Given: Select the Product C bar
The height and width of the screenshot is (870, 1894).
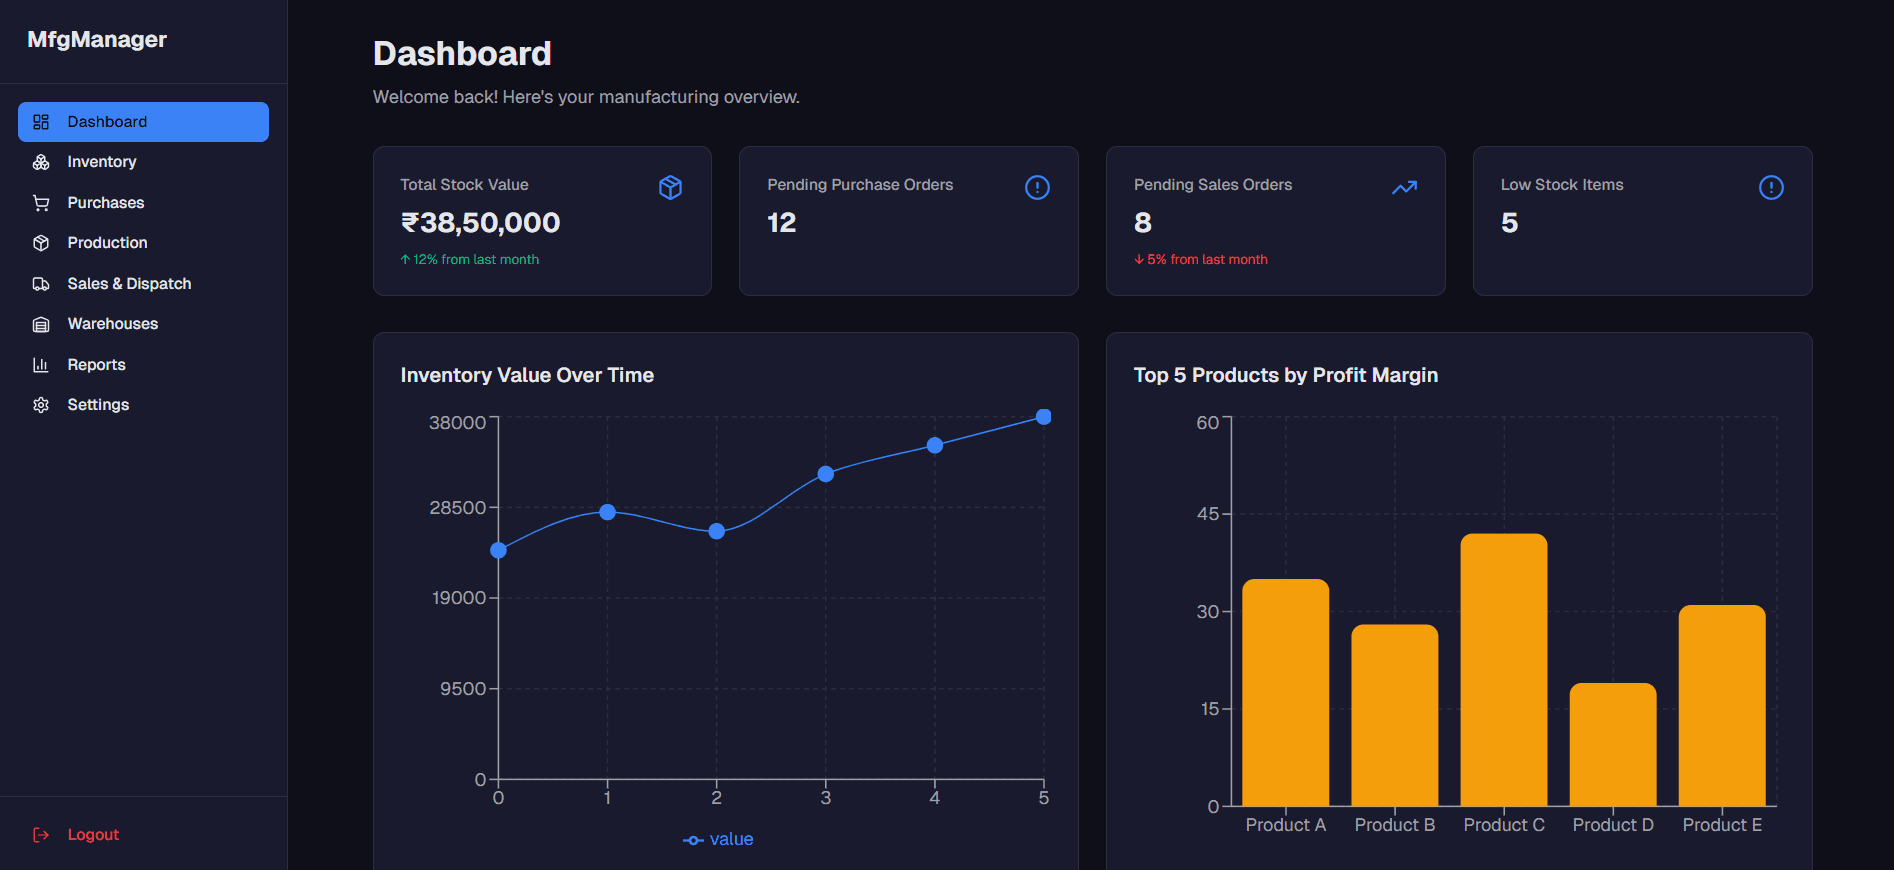Looking at the screenshot, I should (x=1503, y=670).
